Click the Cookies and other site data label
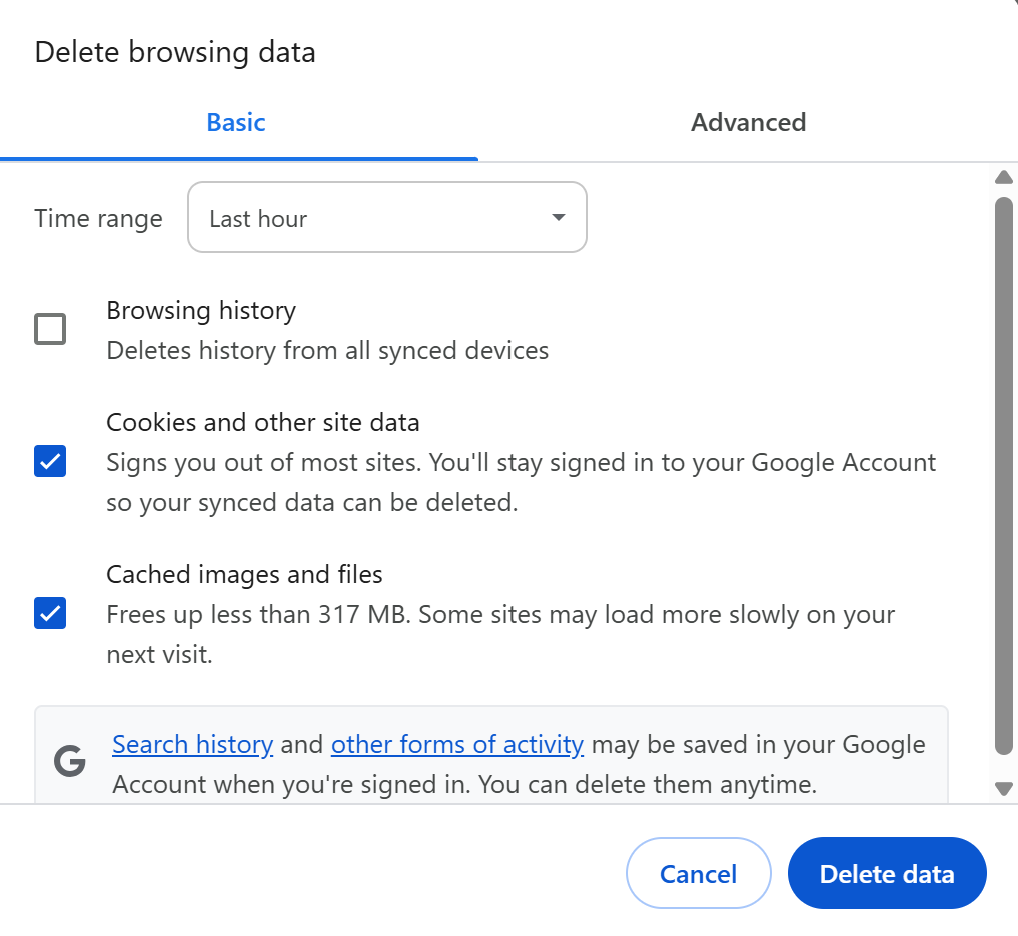The image size is (1018, 936). pos(263,423)
